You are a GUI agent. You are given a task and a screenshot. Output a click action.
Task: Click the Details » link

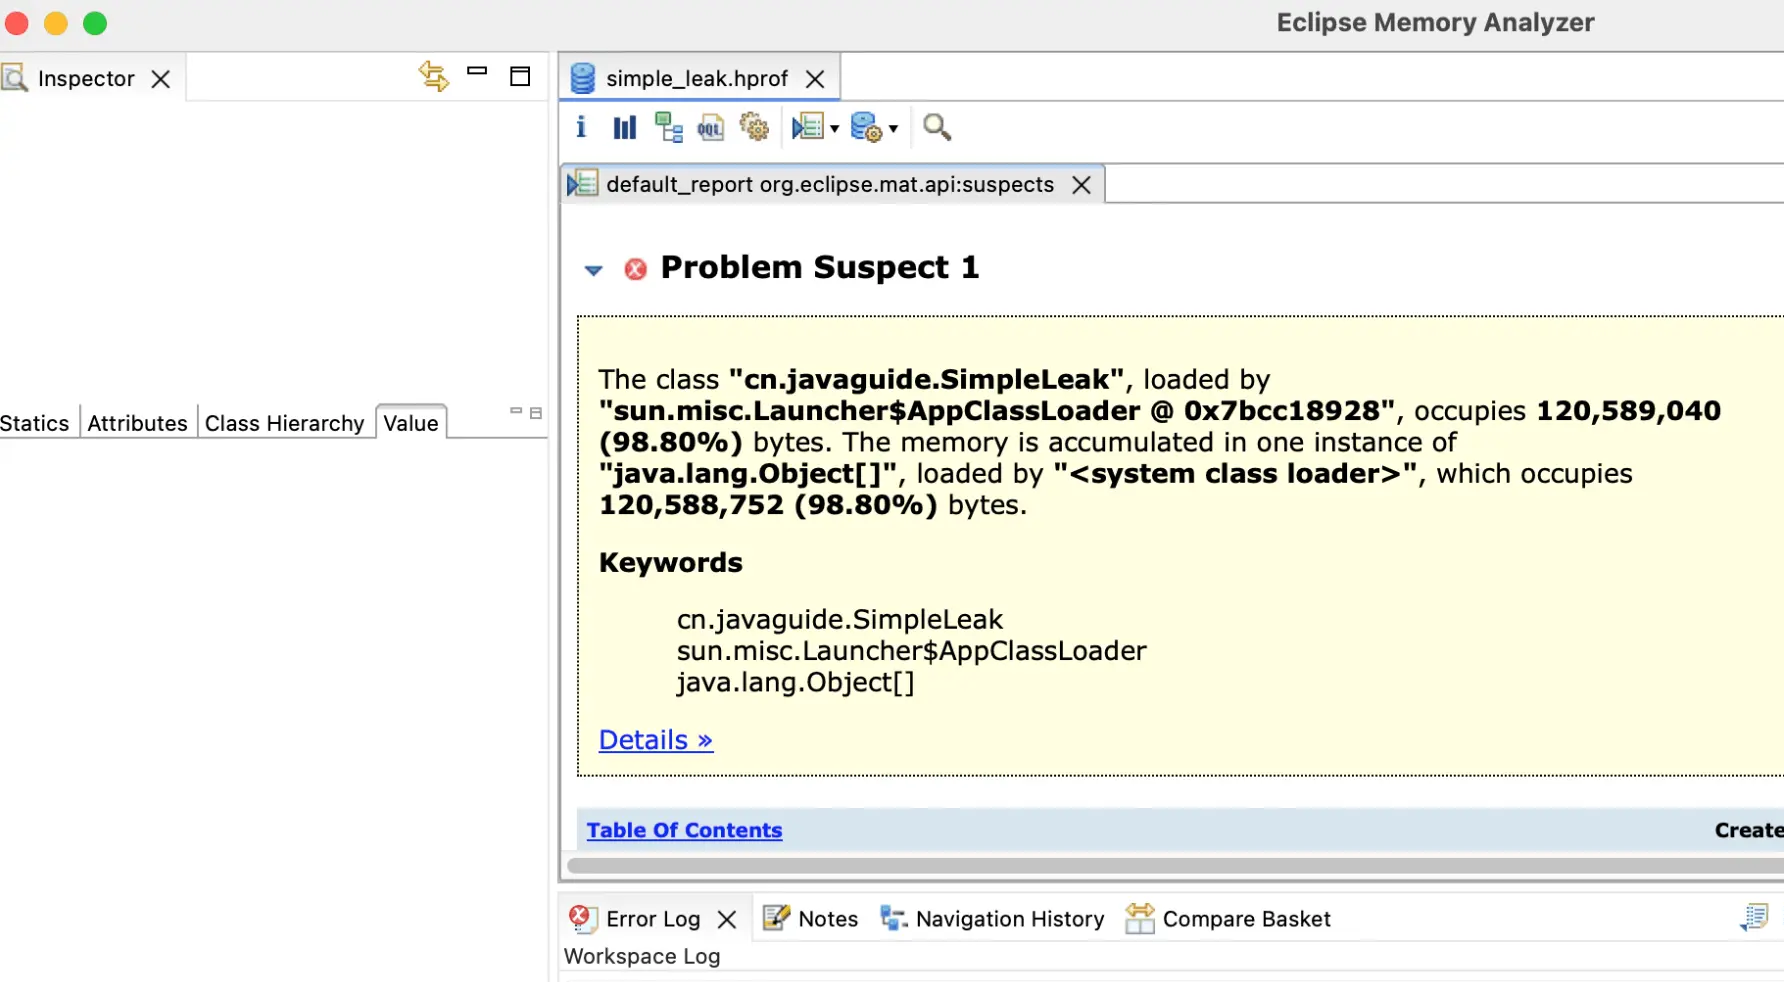[x=655, y=740]
